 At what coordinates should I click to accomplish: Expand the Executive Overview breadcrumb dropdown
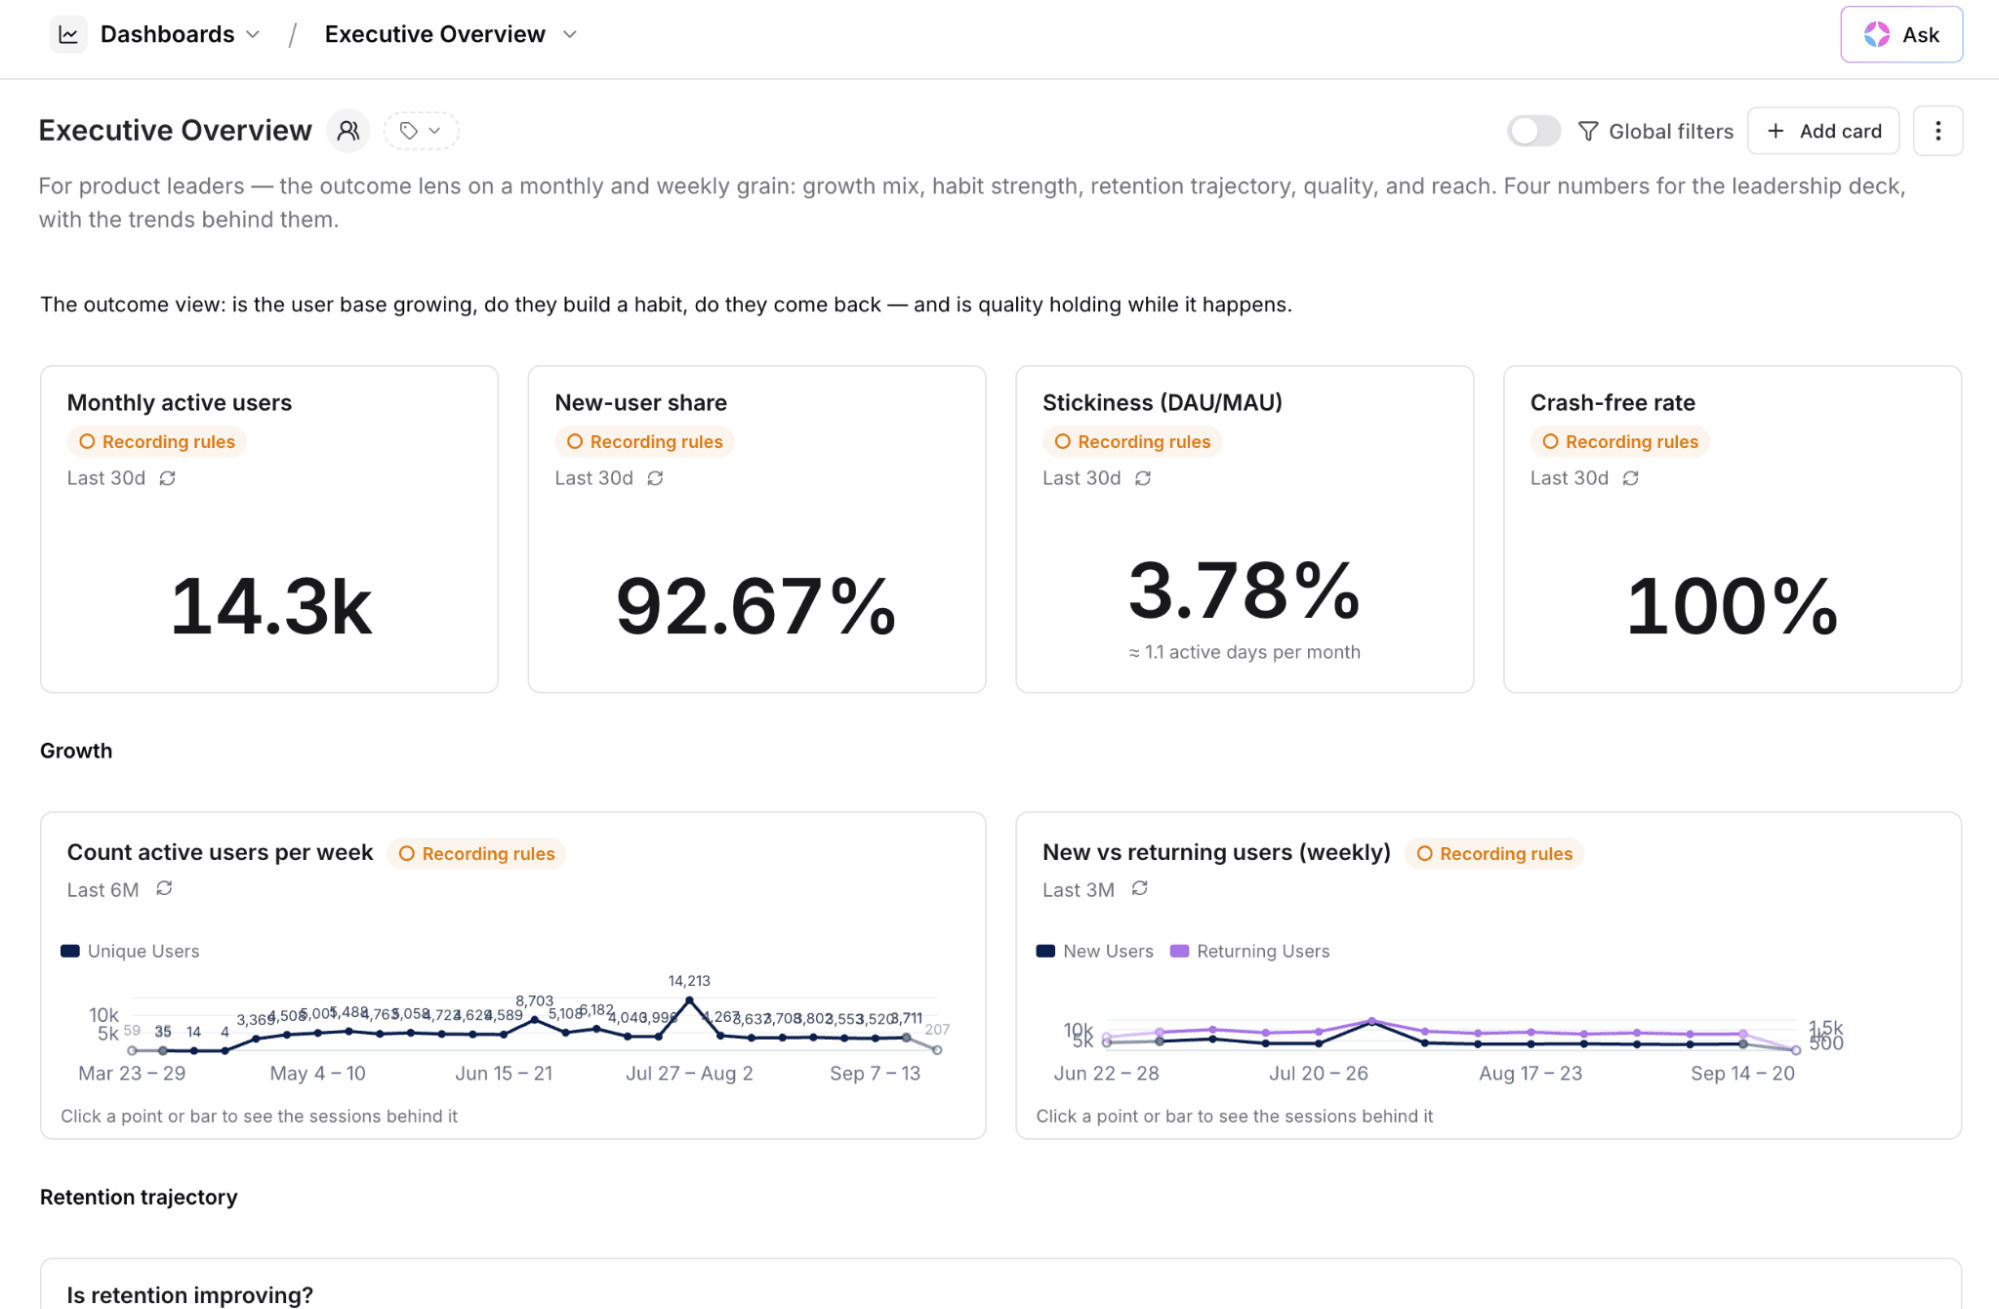click(x=451, y=34)
